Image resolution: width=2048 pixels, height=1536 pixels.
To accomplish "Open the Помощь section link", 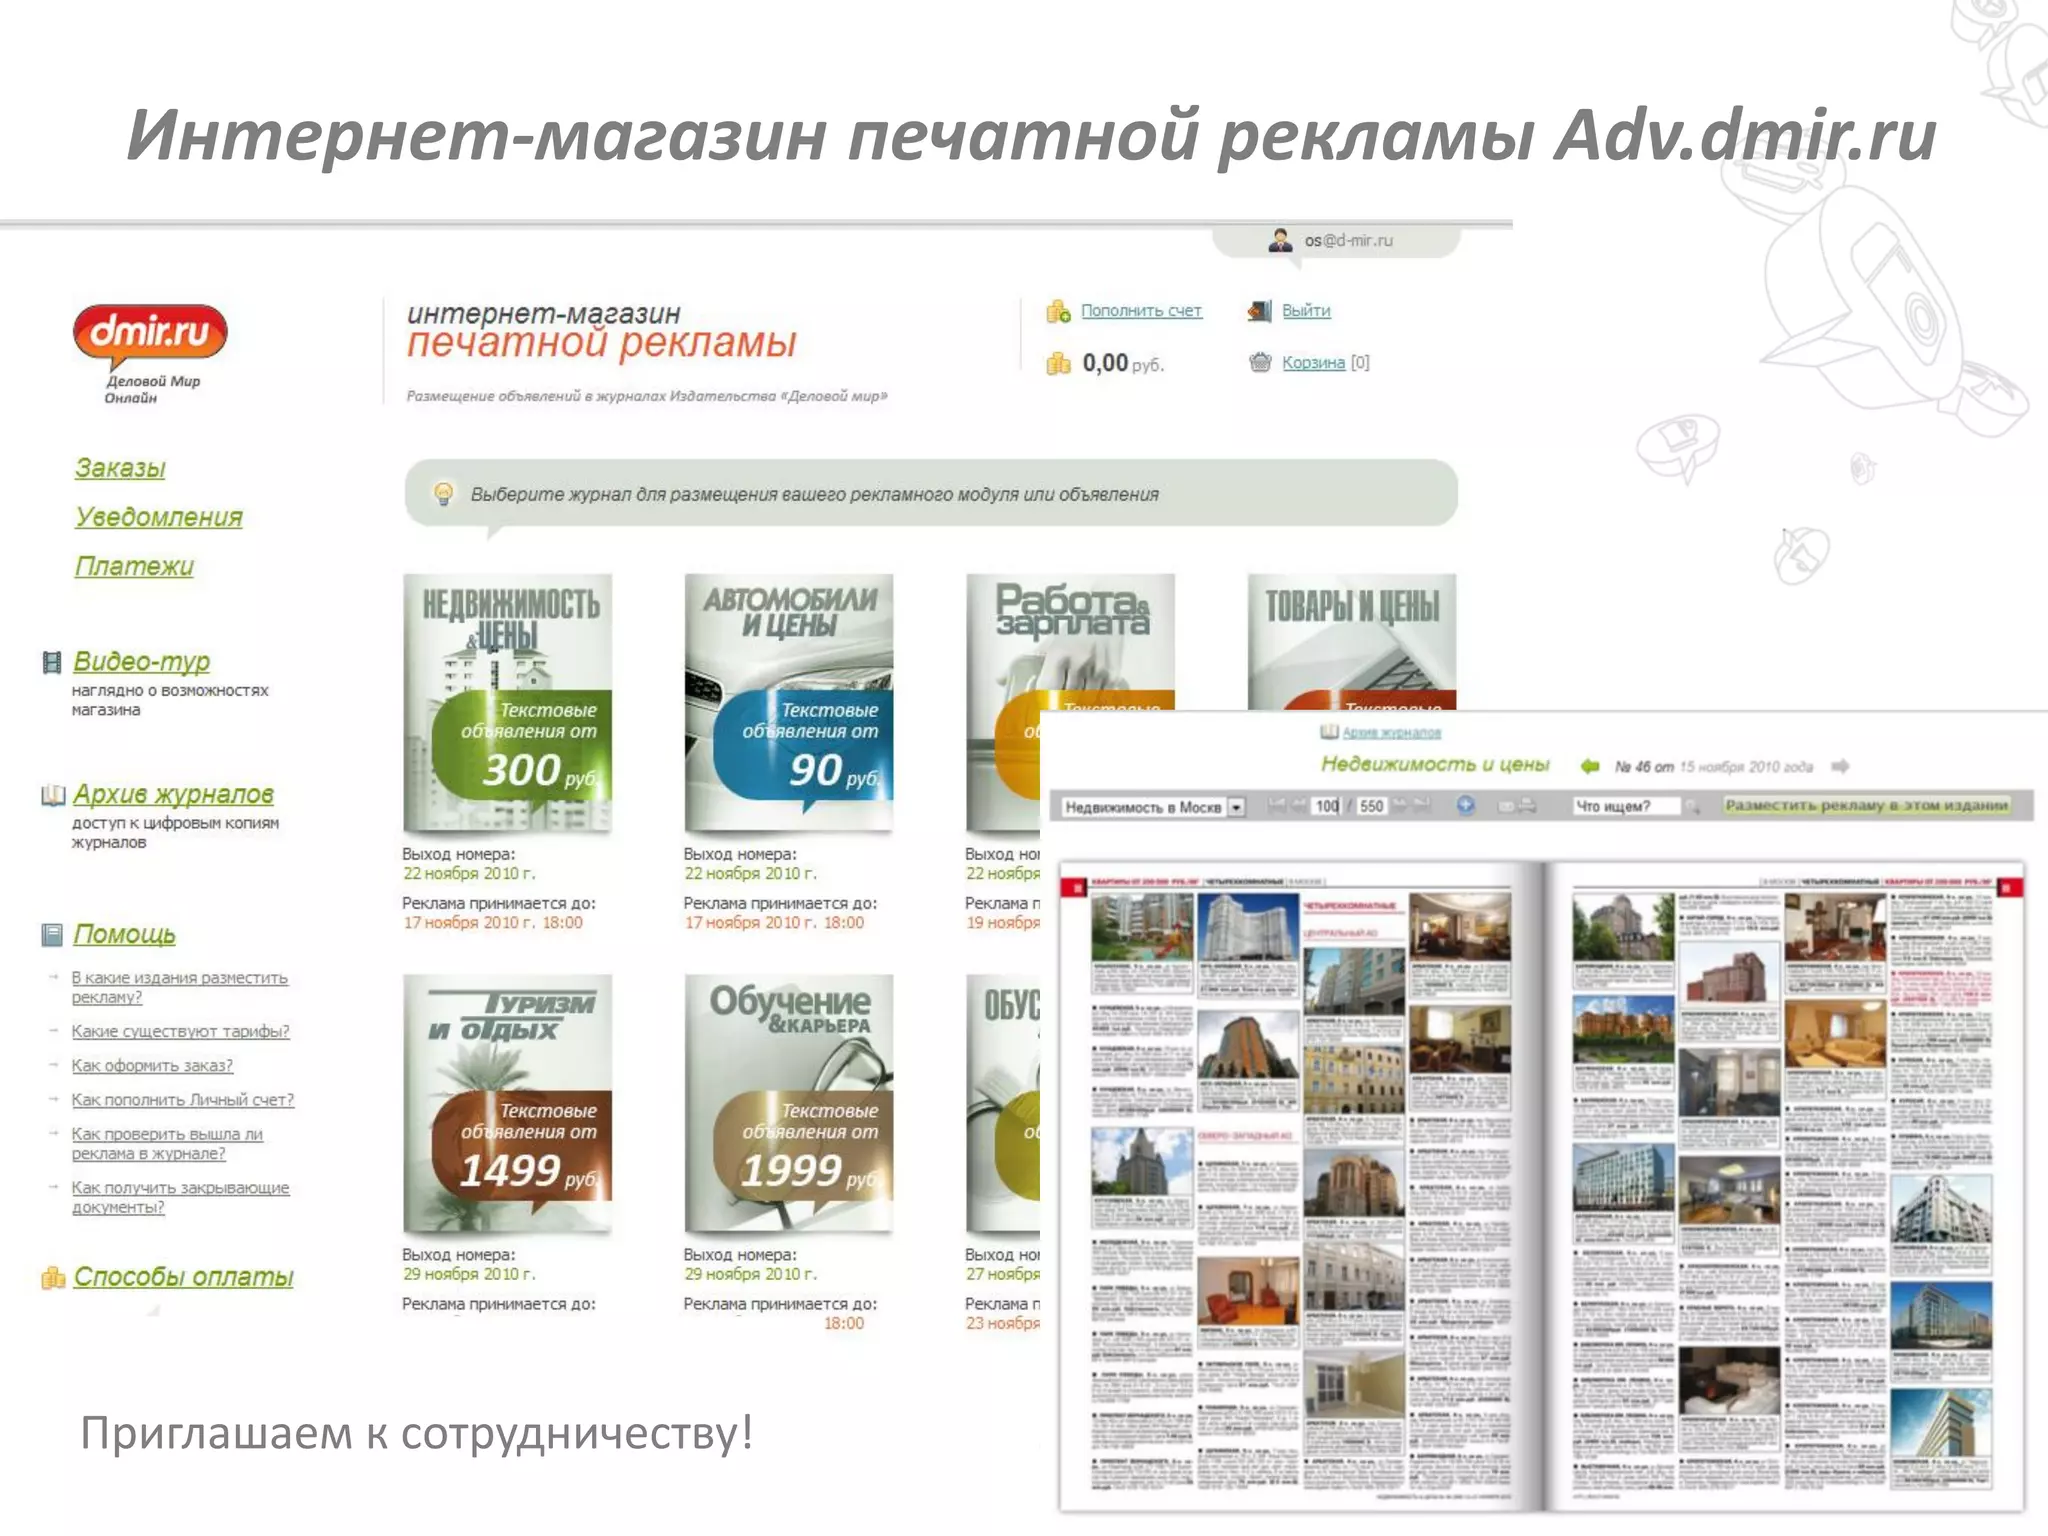I will click(124, 935).
